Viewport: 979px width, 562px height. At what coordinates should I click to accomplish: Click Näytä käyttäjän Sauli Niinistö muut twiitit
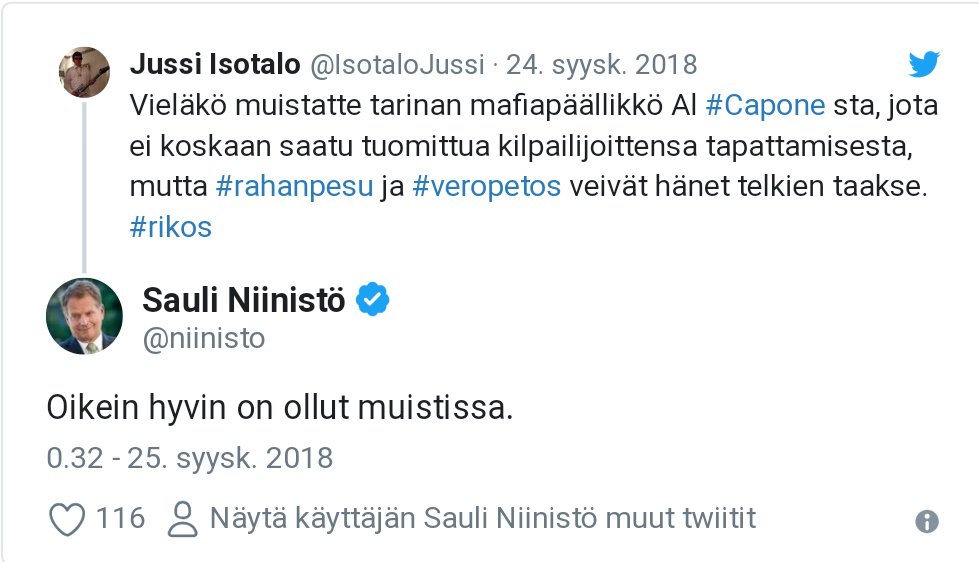coord(483,518)
